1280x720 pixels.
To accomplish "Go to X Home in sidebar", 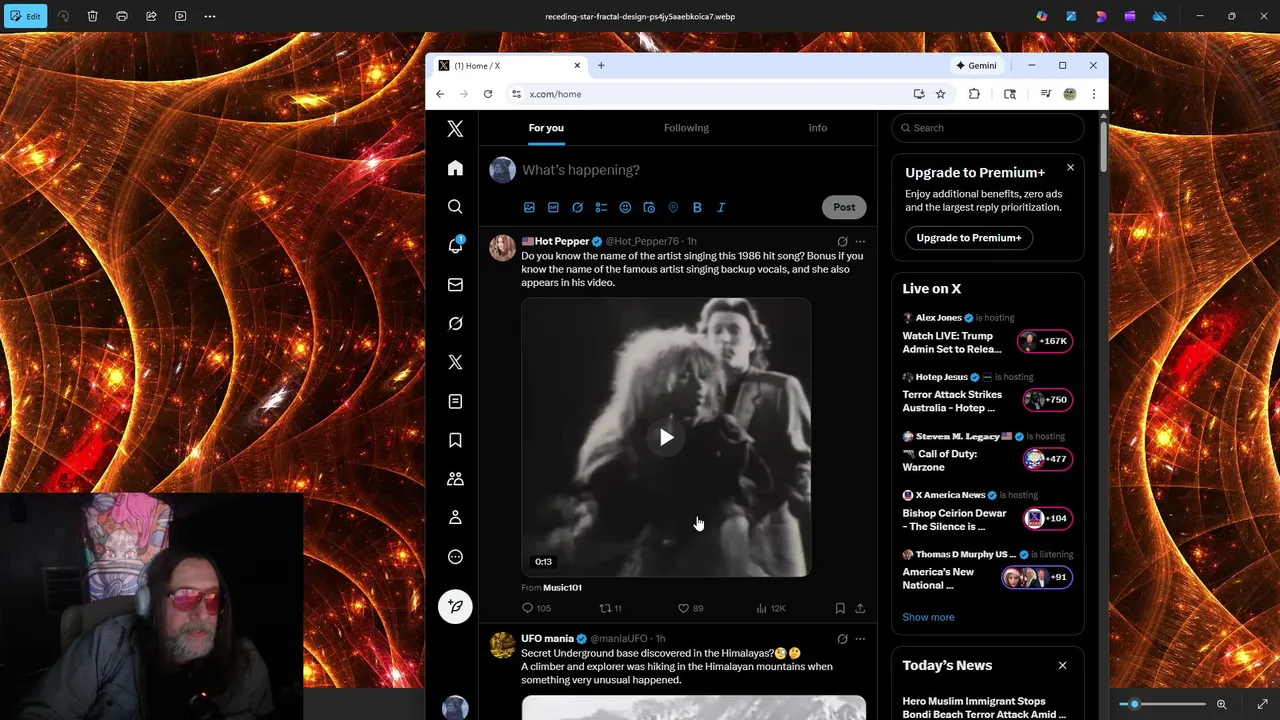I will tap(455, 168).
